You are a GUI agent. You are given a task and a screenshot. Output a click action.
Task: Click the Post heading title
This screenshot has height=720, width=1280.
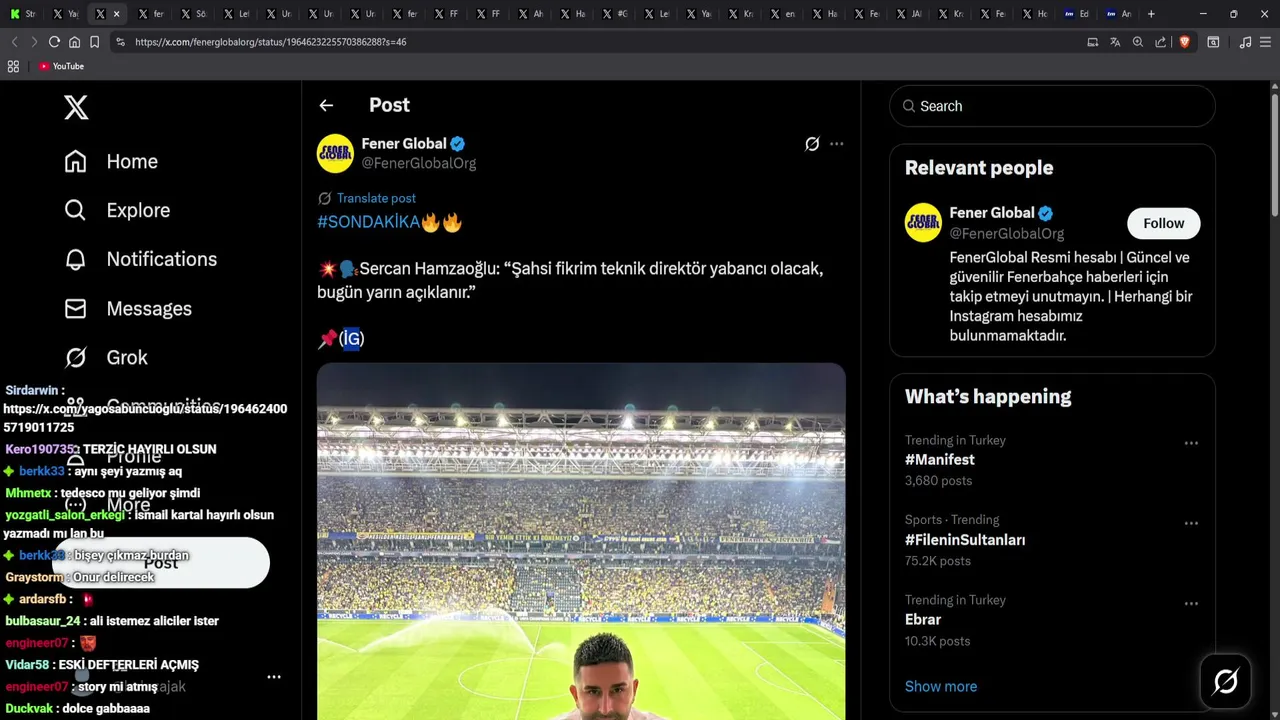[389, 105]
